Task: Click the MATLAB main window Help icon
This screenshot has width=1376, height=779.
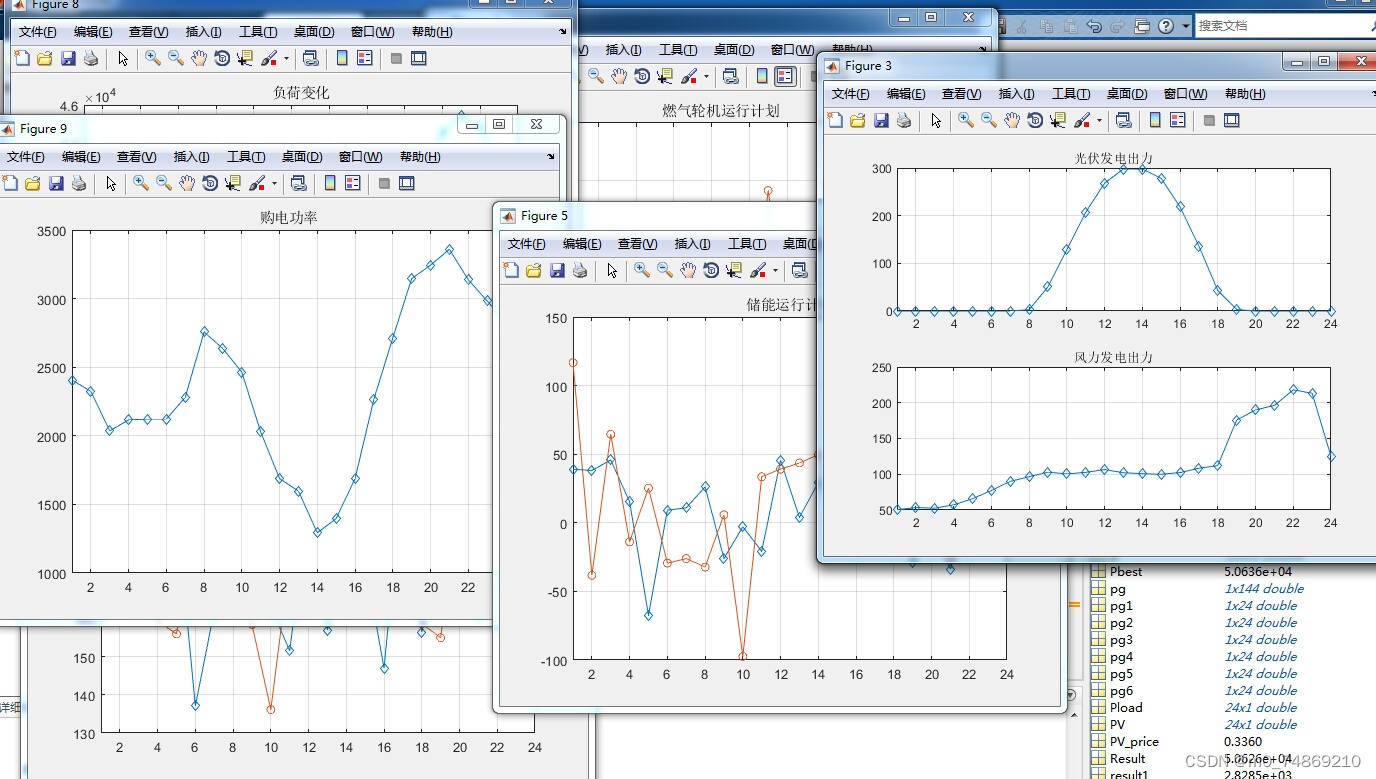Action: (x=1166, y=26)
